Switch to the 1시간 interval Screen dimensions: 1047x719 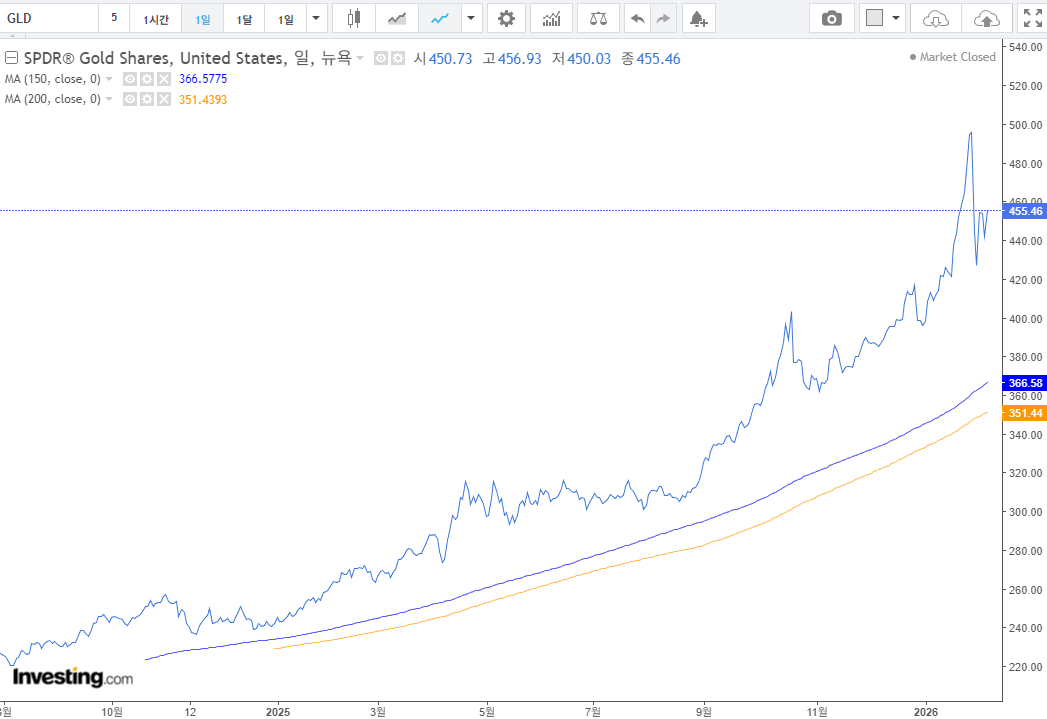click(156, 18)
